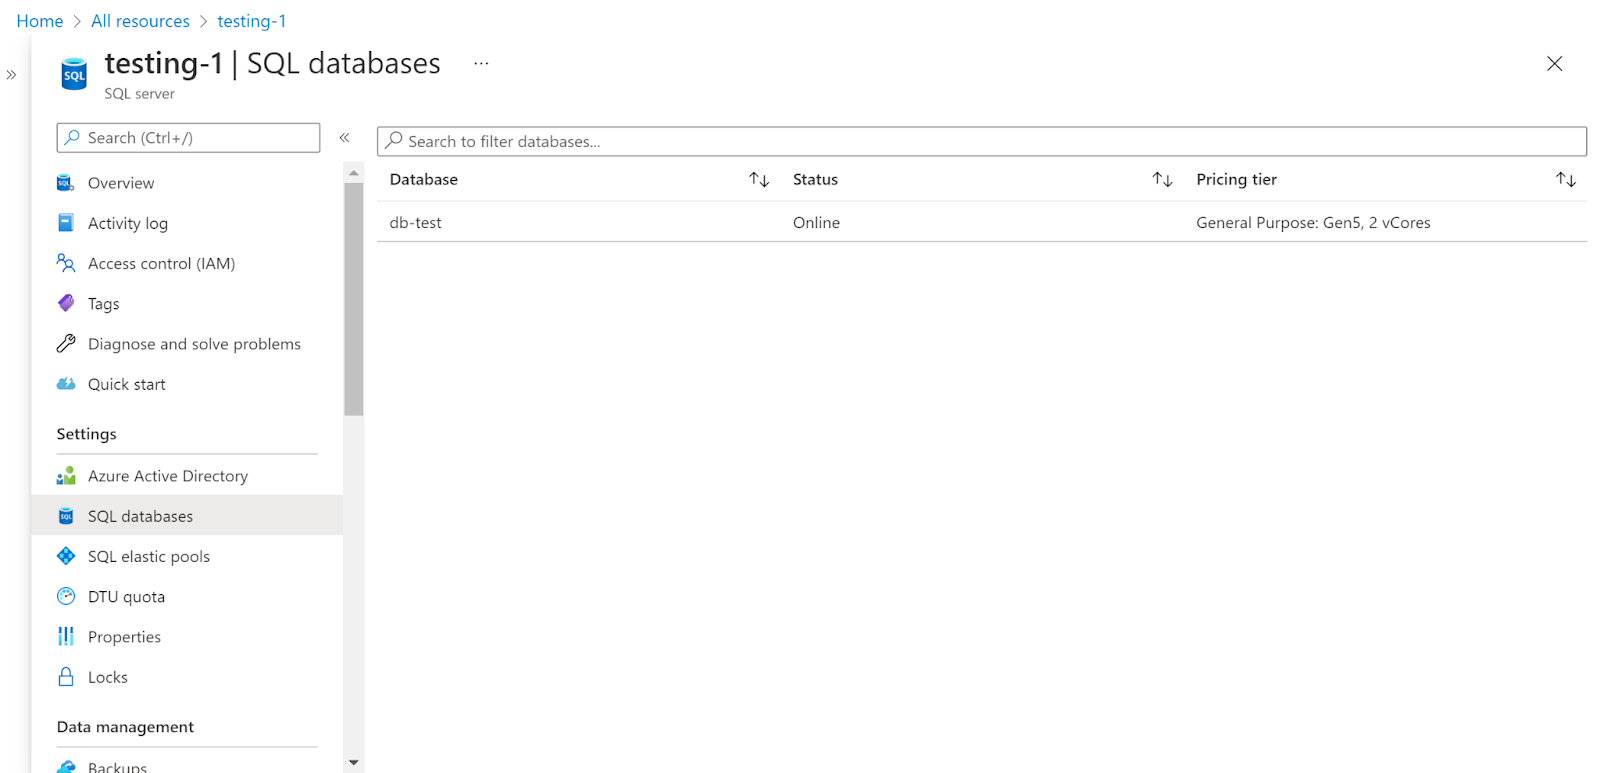This screenshot has height=773, width=1600.
Task: Sort the table by Pricing tier column
Action: pyautogui.click(x=1565, y=180)
